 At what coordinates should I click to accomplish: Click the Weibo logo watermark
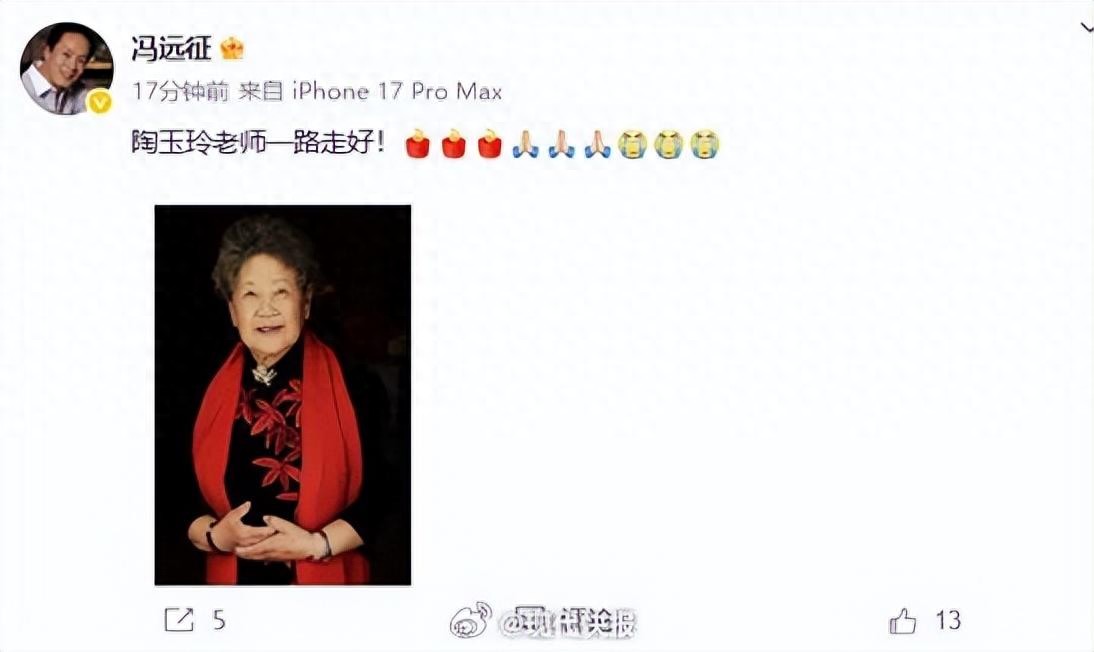pyautogui.click(x=471, y=621)
